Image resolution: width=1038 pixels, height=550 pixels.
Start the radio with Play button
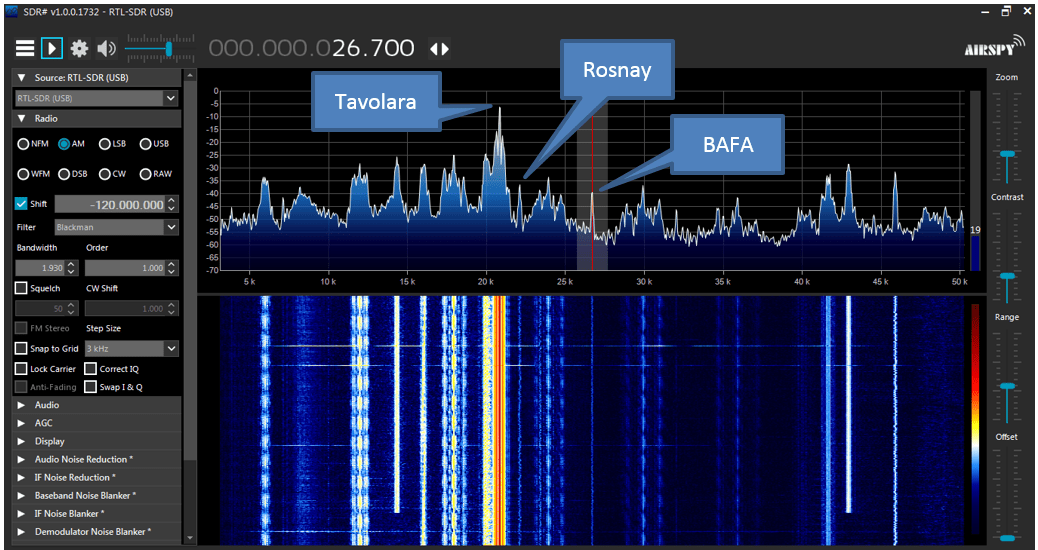(x=52, y=48)
